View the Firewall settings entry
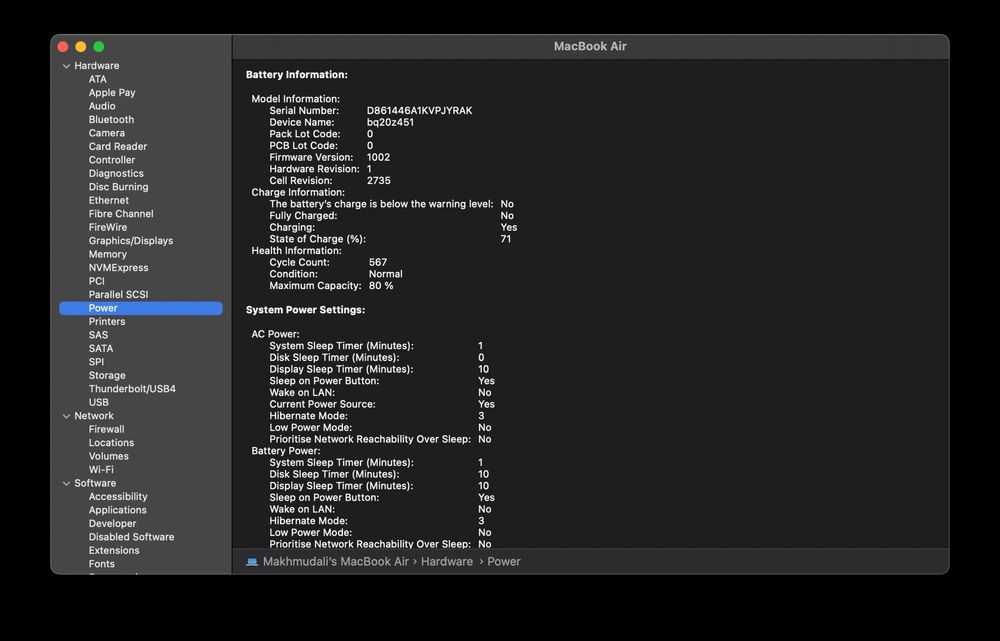Viewport: 1000px width, 641px height. [x=106, y=429]
